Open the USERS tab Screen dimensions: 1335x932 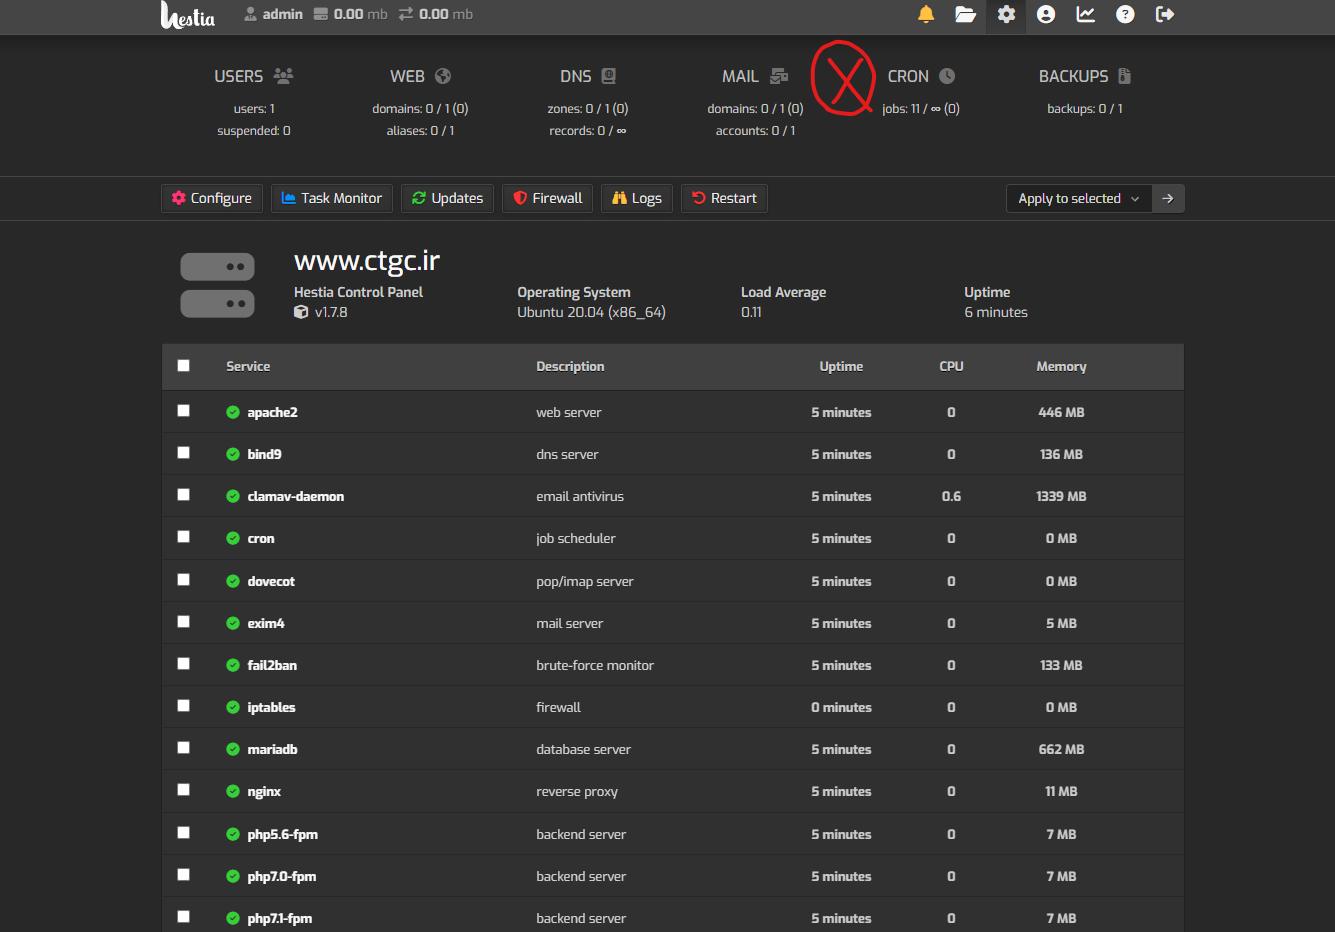coord(253,77)
